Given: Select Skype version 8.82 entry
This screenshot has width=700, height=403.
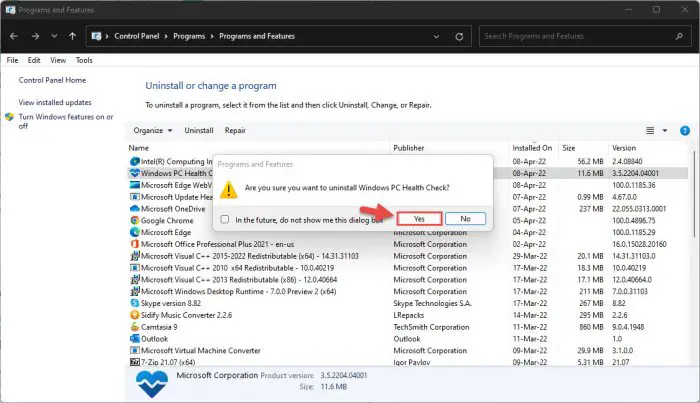Looking at the screenshot, I should pyautogui.click(x=171, y=303).
